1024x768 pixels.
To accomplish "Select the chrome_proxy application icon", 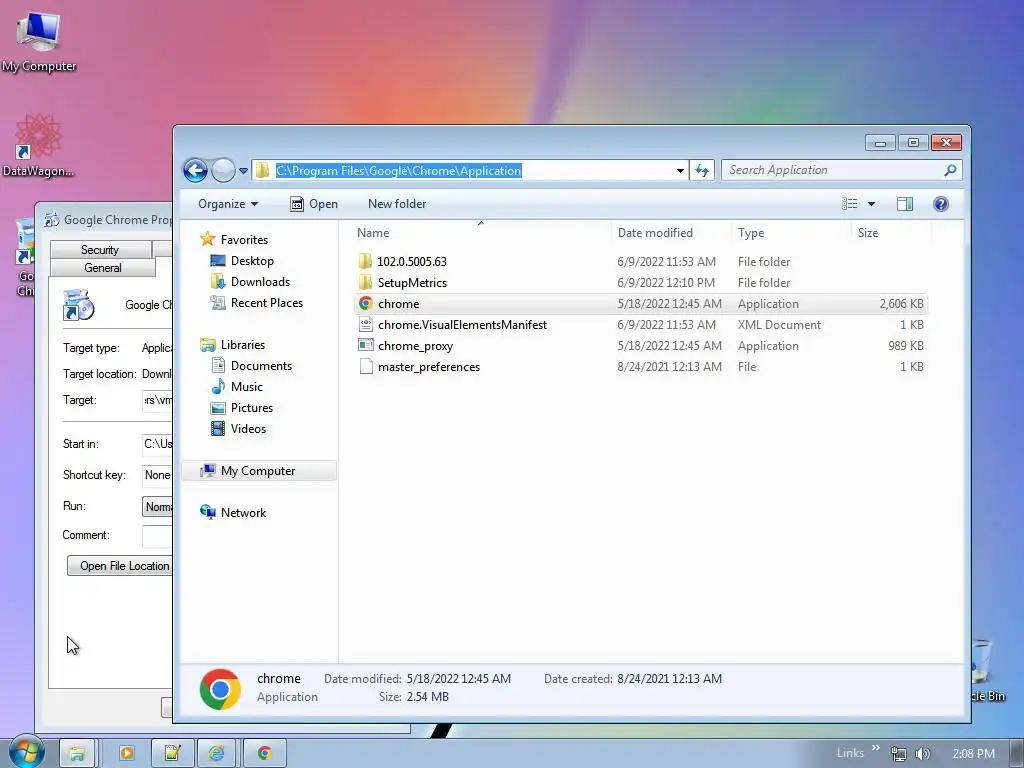I will click(x=366, y=345).
